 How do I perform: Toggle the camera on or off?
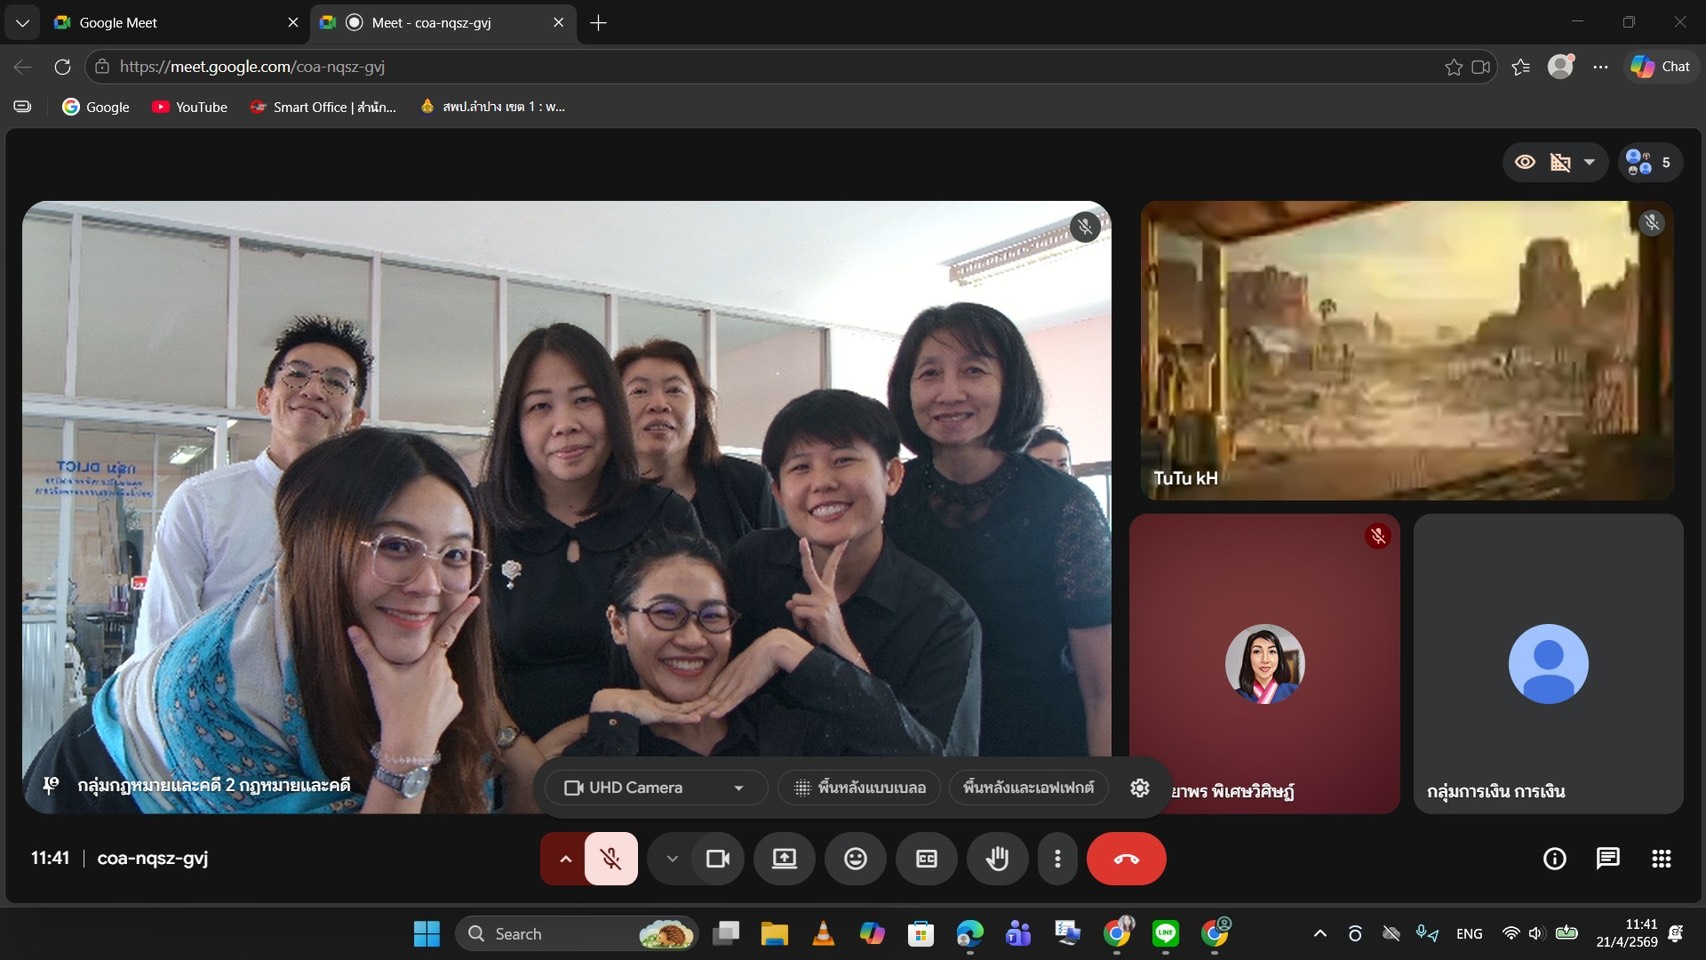718,859
